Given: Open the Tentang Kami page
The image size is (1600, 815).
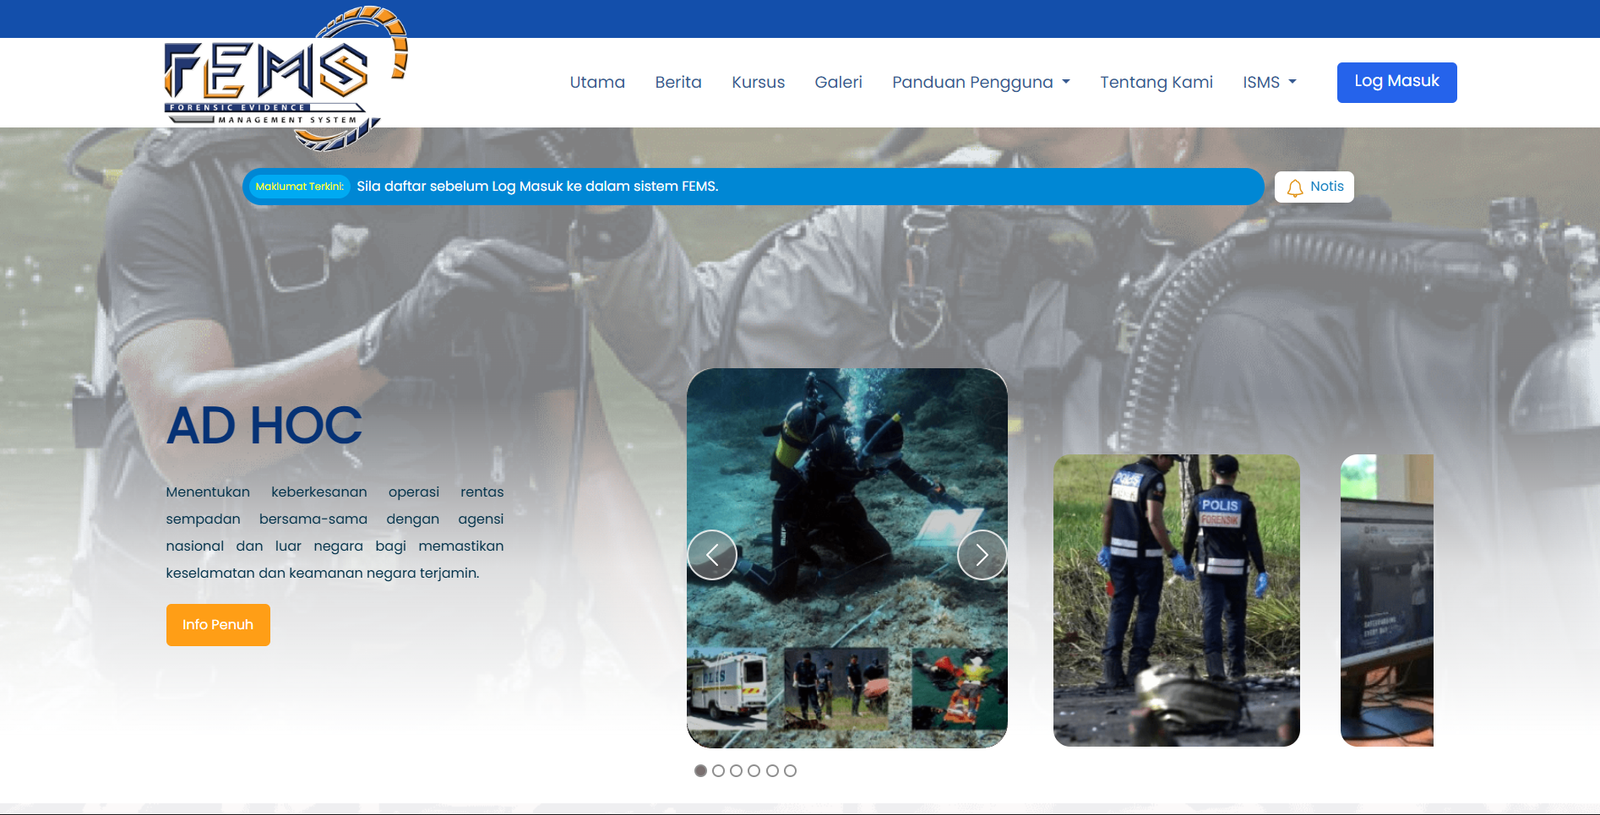Looking at the screenshot, I should [1156, 82].
